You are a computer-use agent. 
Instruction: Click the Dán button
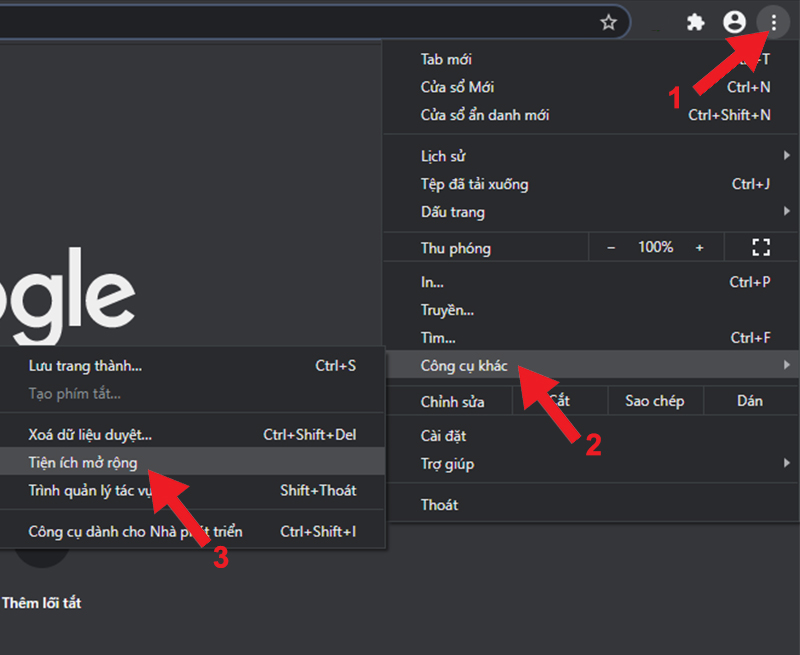click(750, 401)
